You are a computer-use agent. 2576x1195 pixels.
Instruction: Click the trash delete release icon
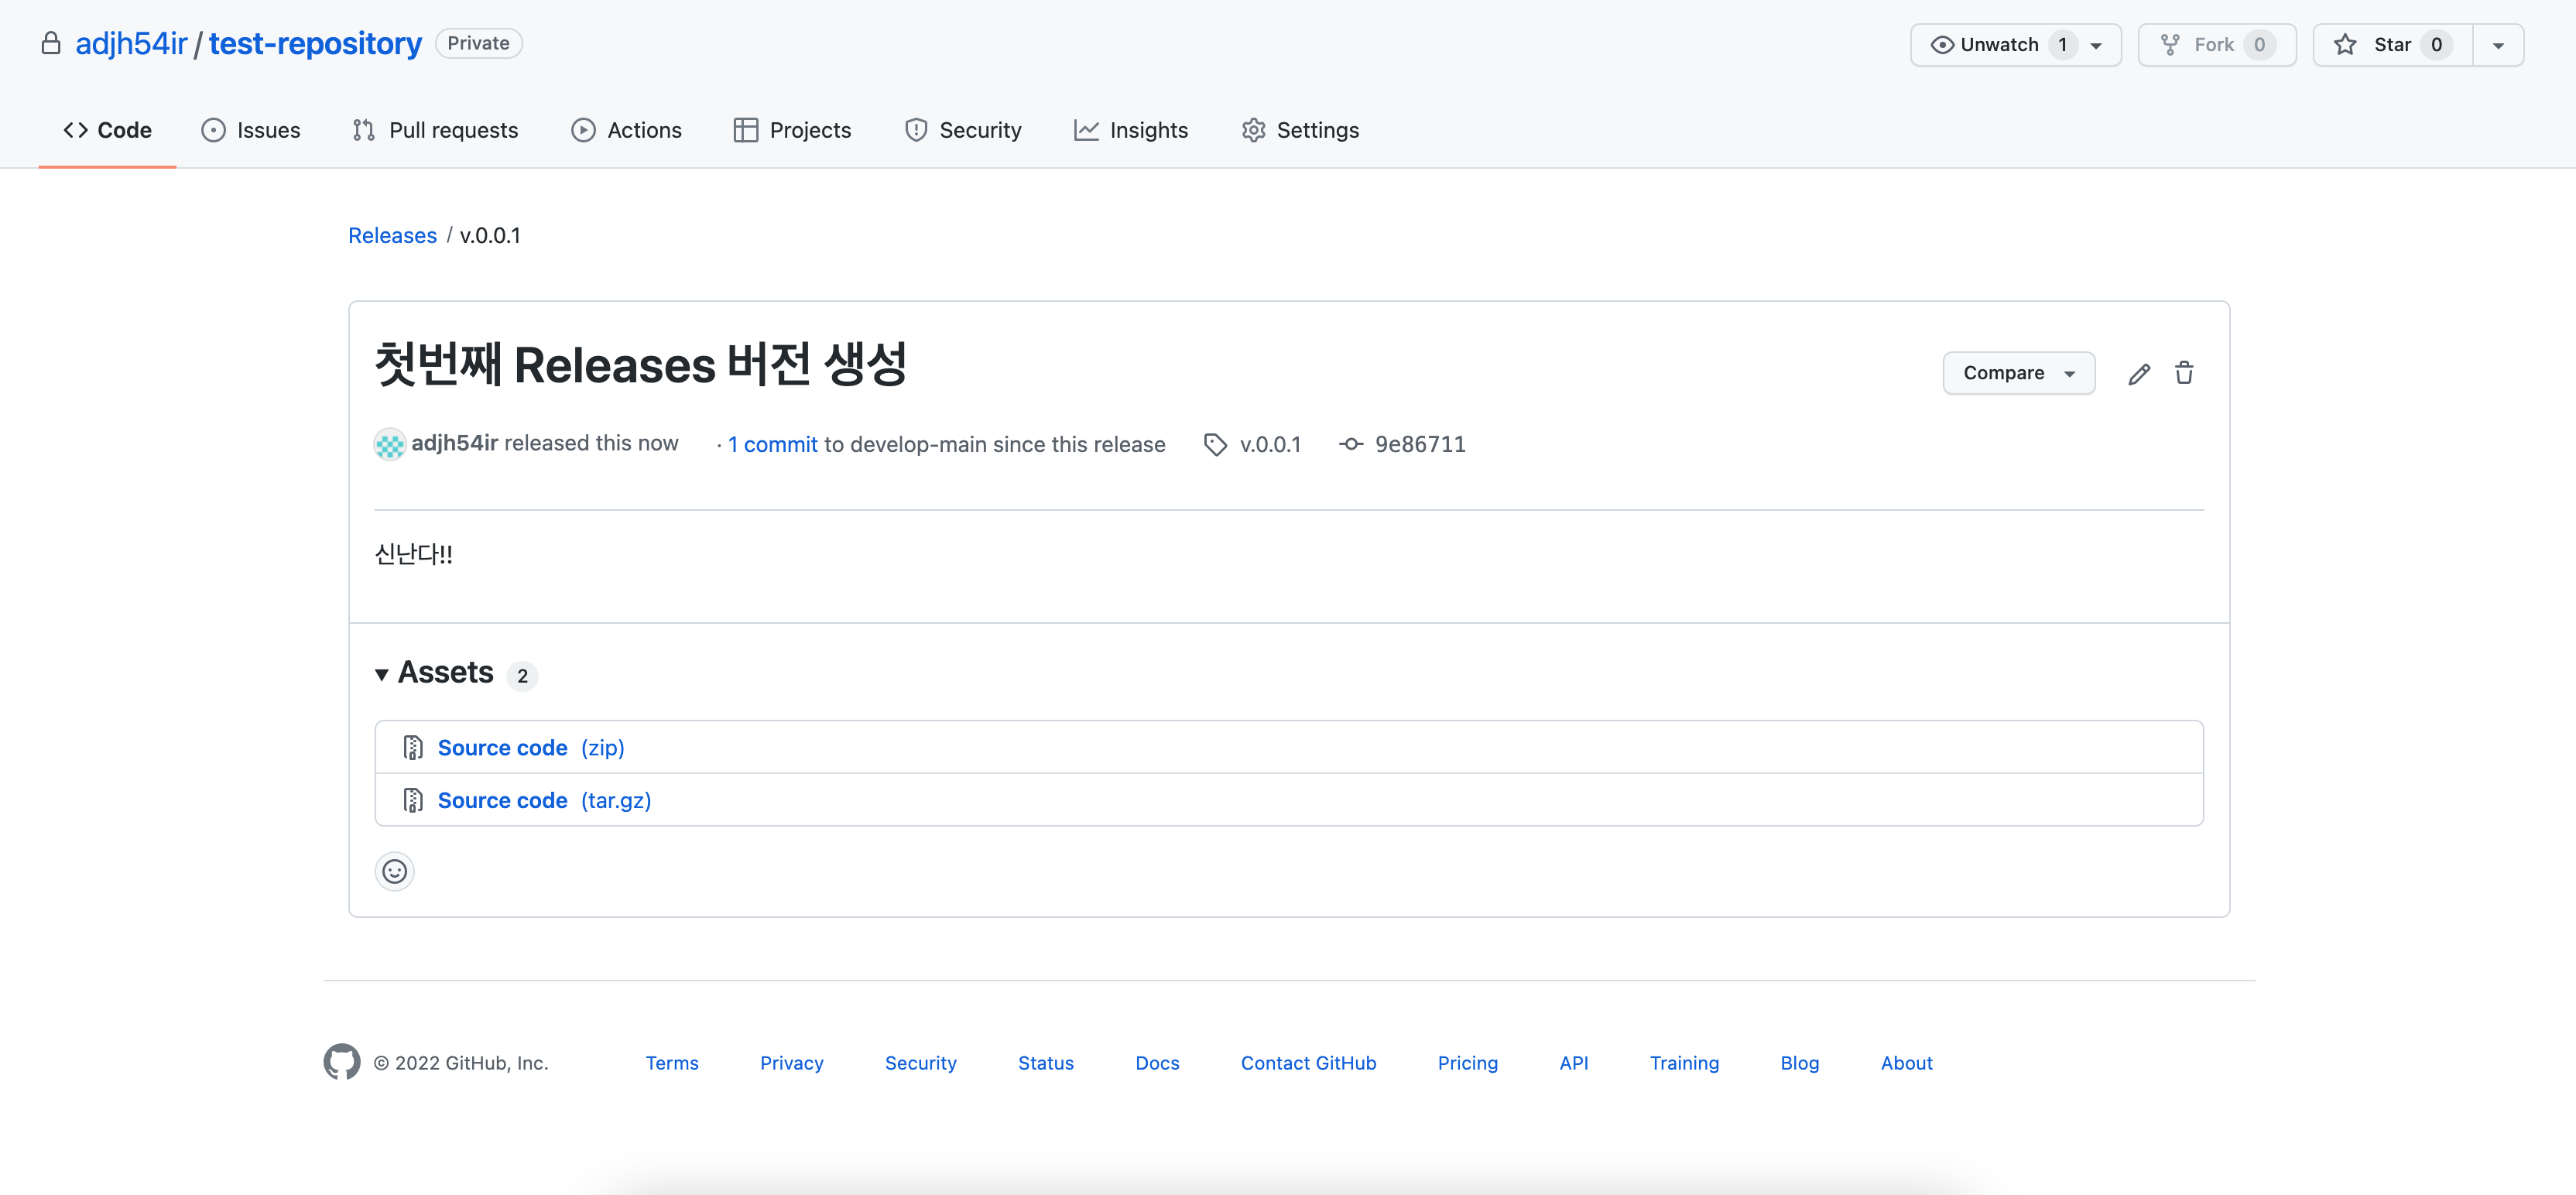[2184, 374]
